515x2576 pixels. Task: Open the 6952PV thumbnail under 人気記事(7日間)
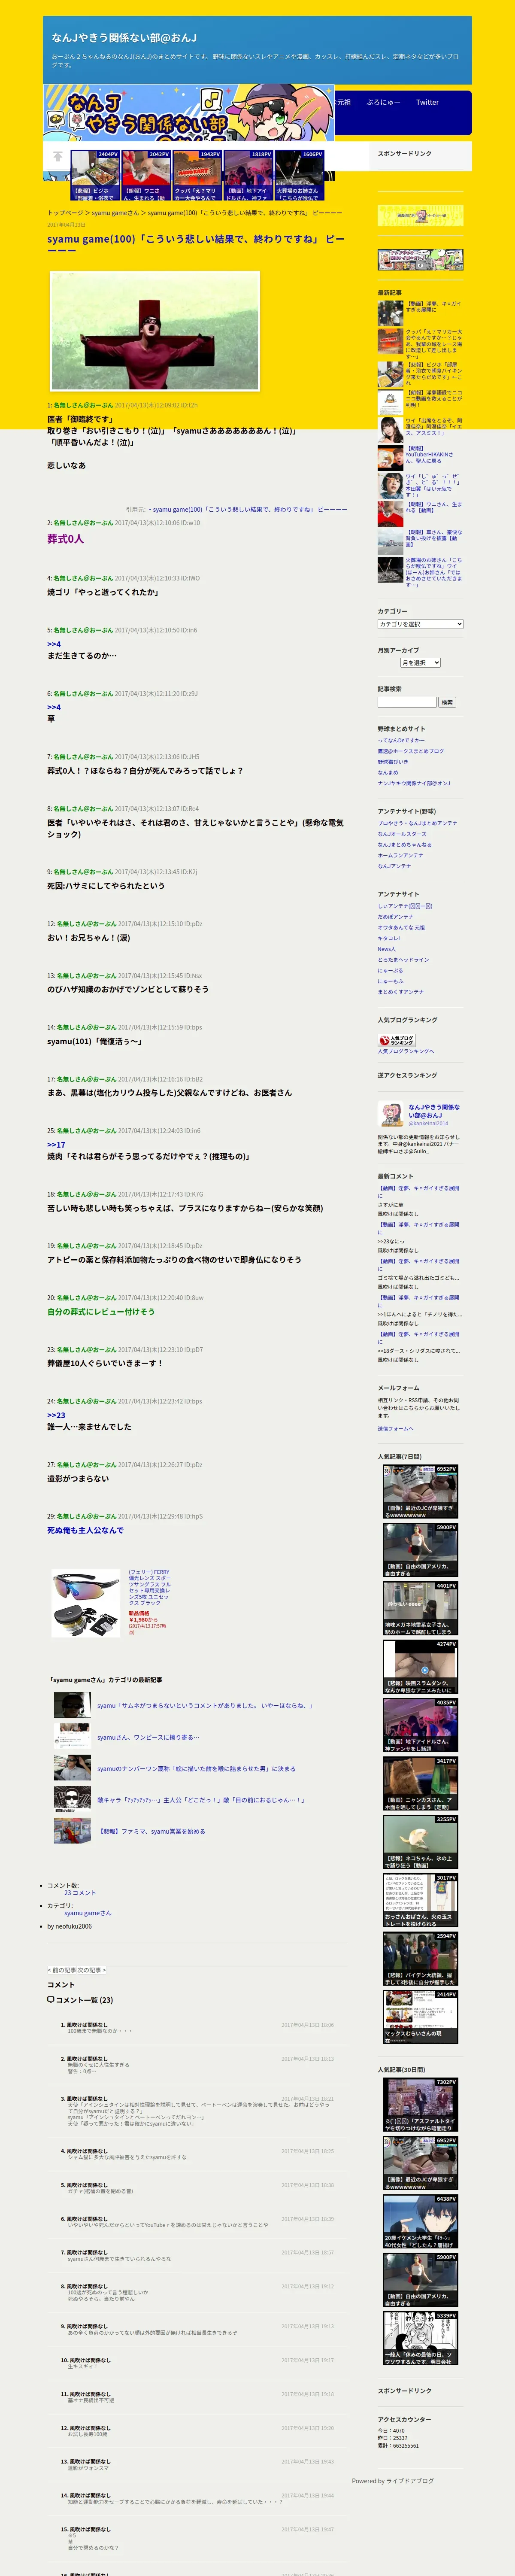[420, 1492]
